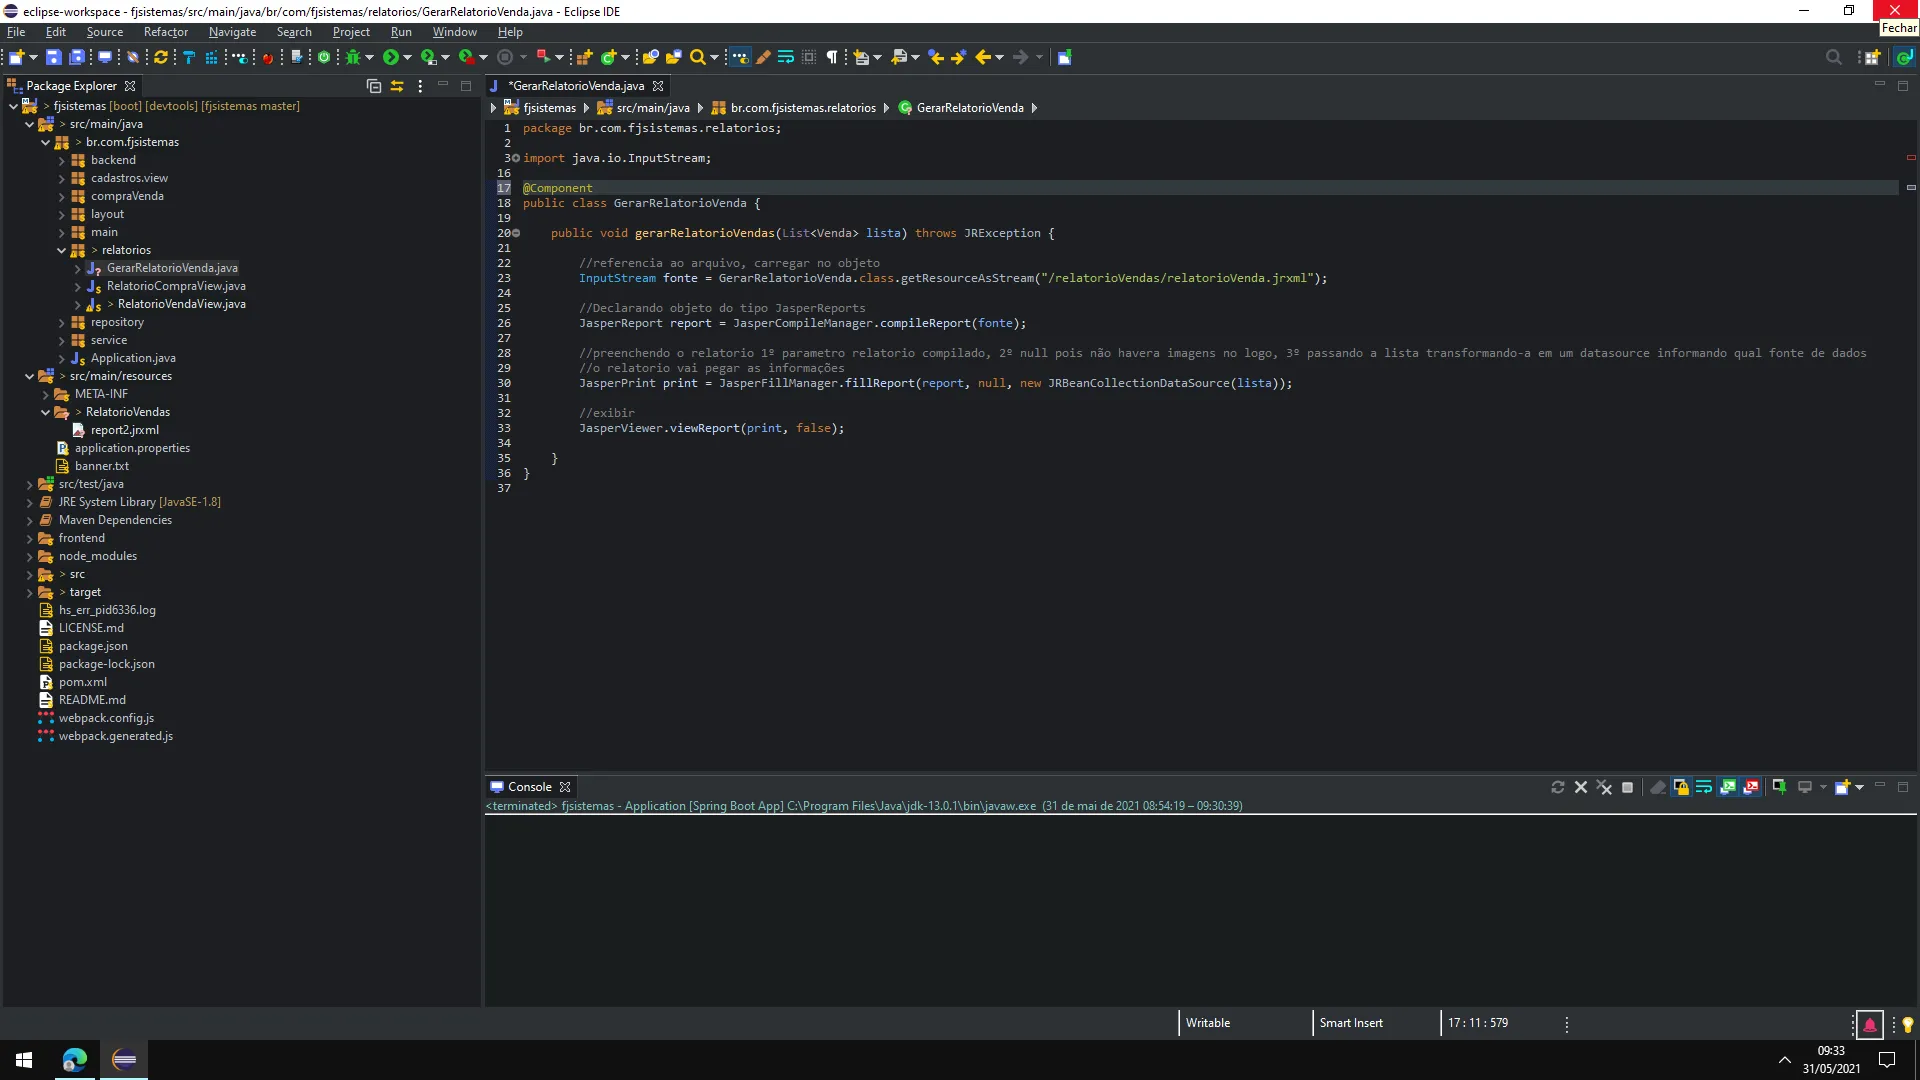1920x1080 pixels.
Task: Click the Debug bug icon
Action: tap(353, 57)
